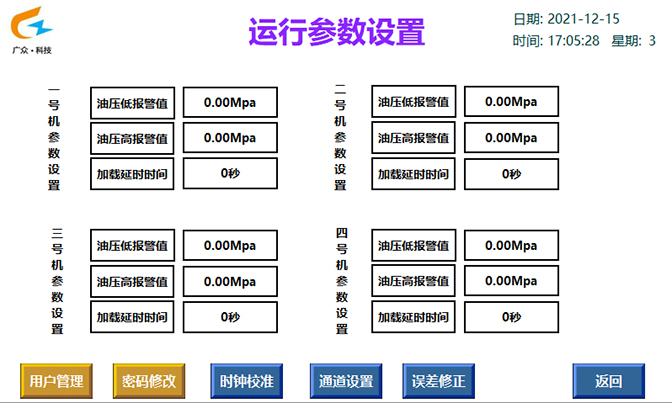Go to 通道设置 channel settings
The width and height of the screenshot is (672, 403).
[x=345, y=381]
